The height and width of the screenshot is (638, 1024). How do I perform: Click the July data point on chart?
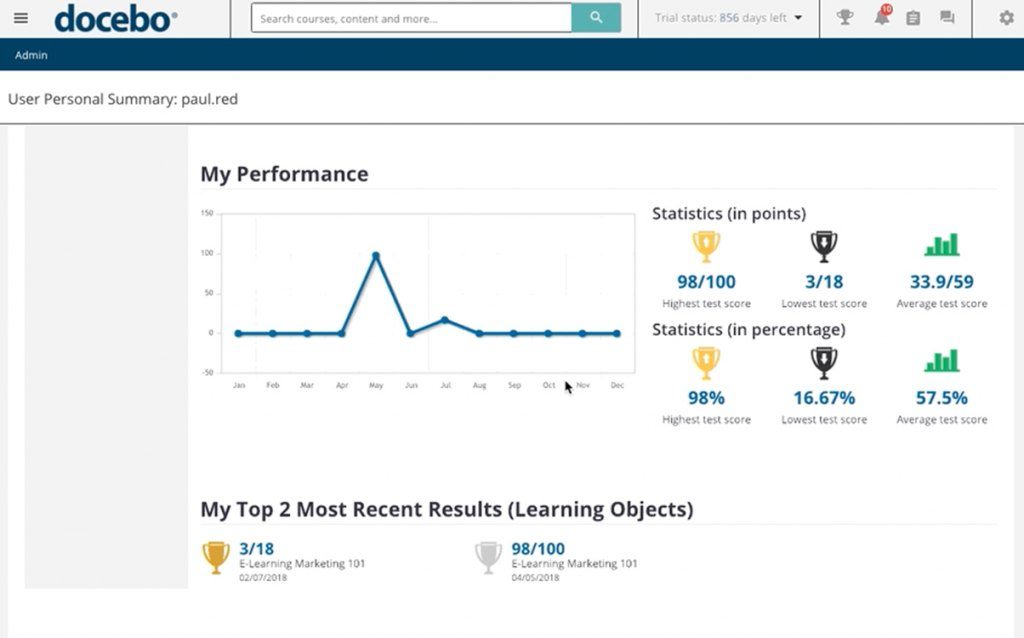click(445, 320)
